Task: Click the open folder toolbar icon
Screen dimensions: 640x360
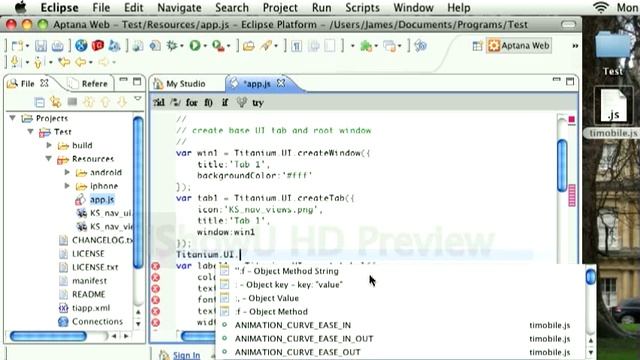Action: (249, 46)
